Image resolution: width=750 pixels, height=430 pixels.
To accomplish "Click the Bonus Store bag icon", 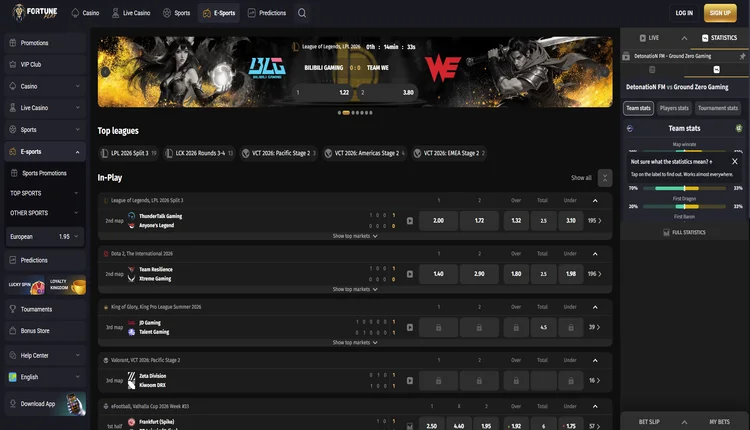I will pos(13,331).
